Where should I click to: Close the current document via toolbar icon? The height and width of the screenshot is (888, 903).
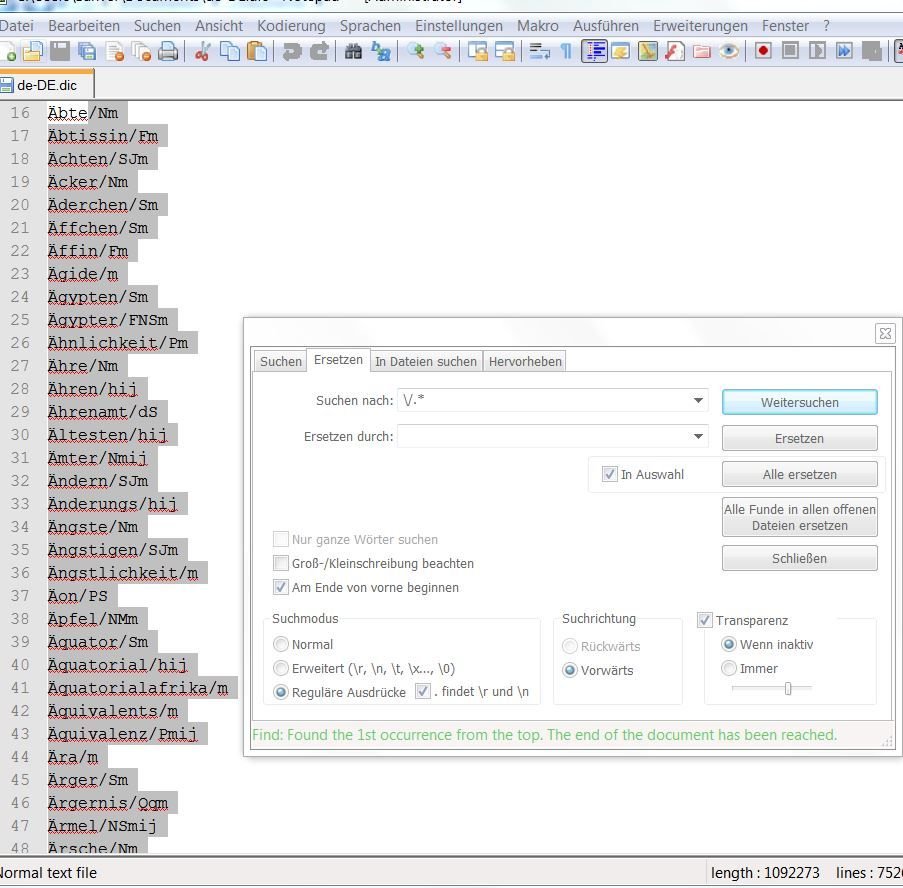pyautogui.click(x=115, y=52)
